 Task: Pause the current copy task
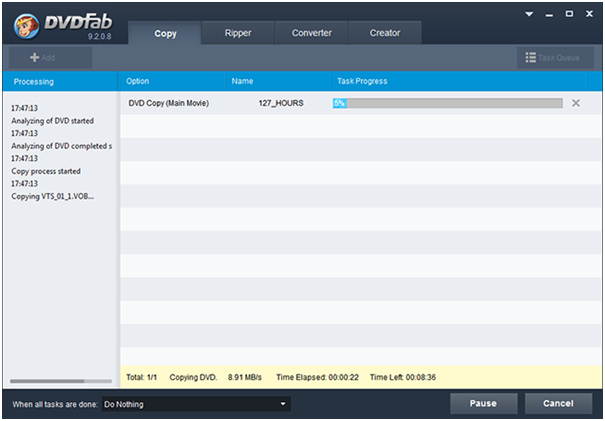pyautogui.click(x=485, y=404)
